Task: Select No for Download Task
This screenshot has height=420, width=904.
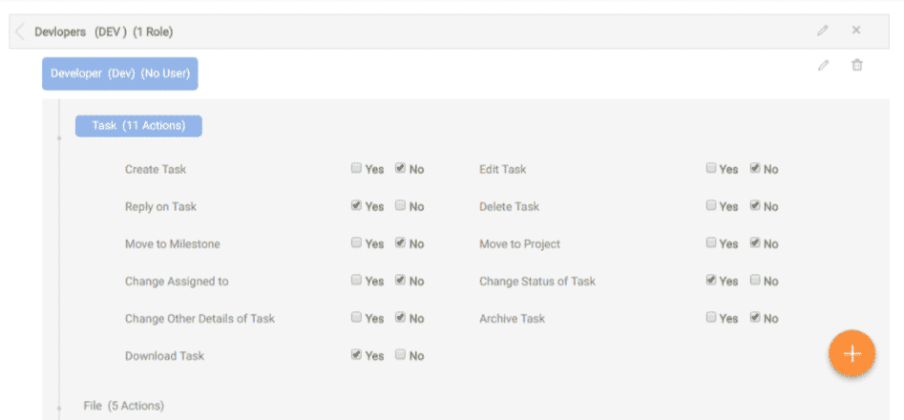Action: pyautogui.click(x=400, y=355)
